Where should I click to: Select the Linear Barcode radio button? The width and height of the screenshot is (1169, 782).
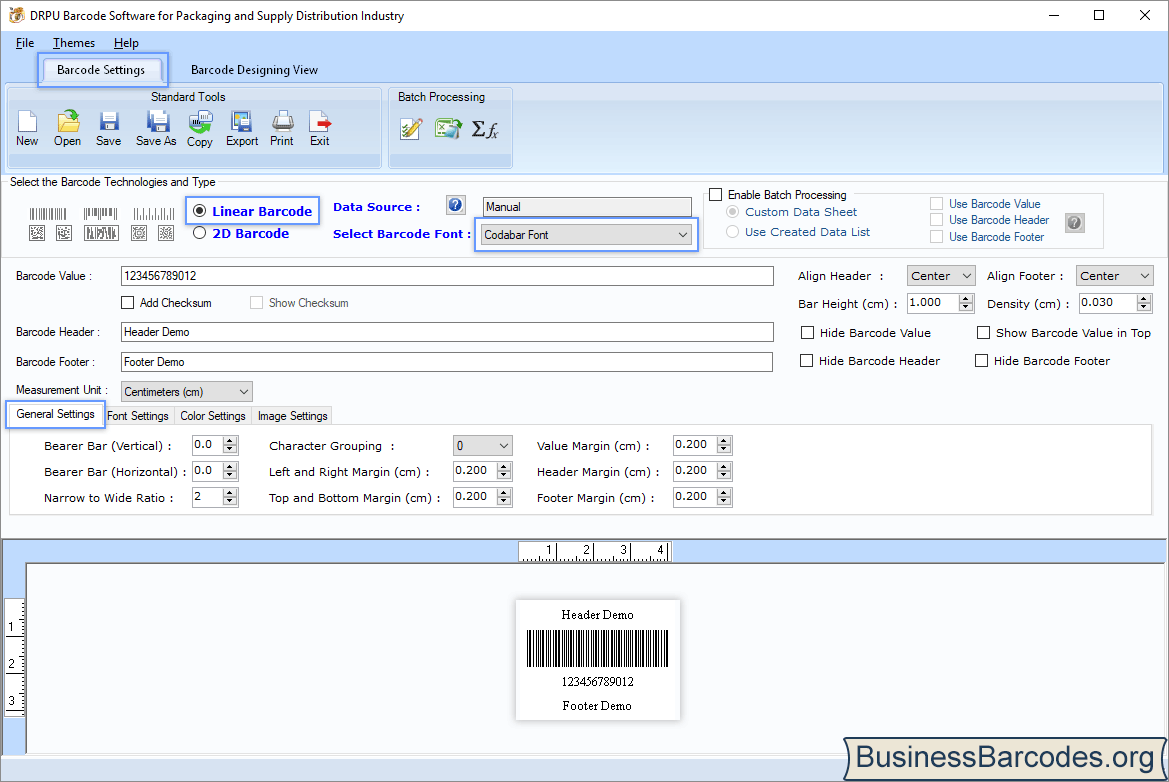[199, 211]
